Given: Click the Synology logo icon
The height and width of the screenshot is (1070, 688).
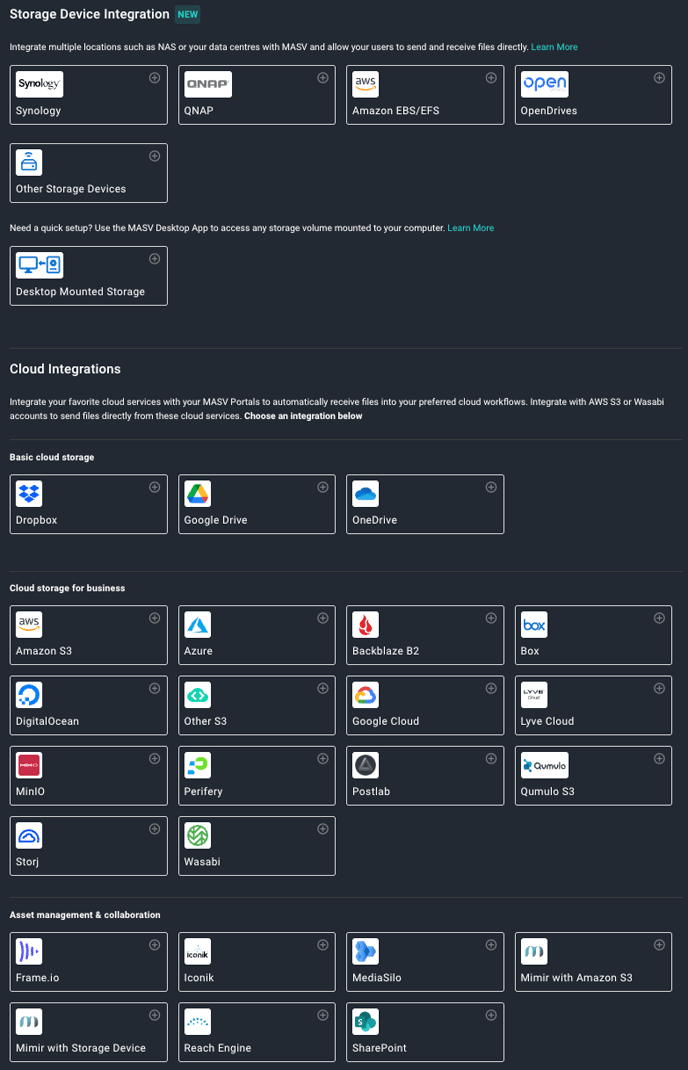Looking at the screenshot, I should 40,85.
